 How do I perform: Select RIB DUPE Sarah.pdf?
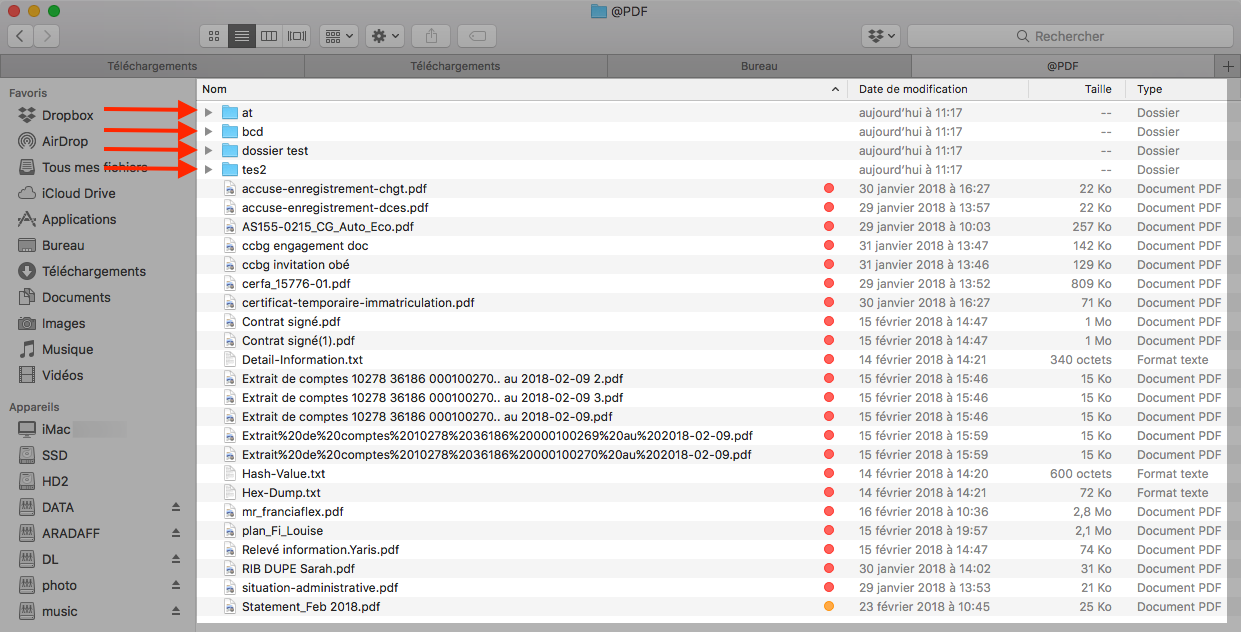click(x=298, y=569)
